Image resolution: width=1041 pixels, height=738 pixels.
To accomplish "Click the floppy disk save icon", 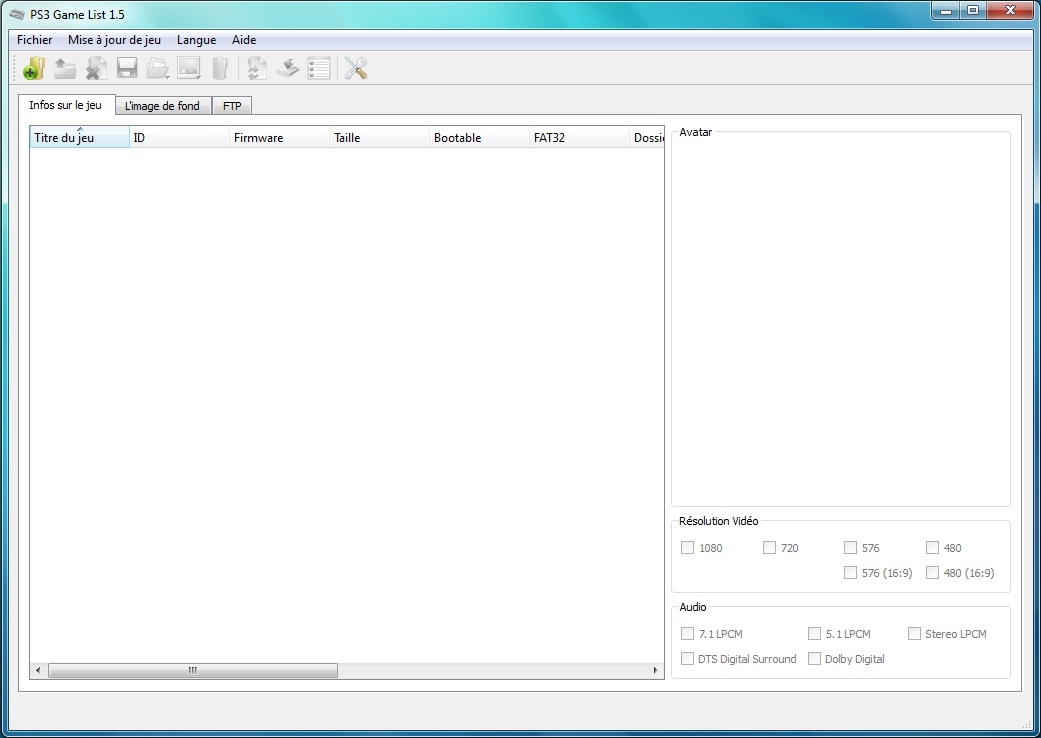I will pos(127,68).
